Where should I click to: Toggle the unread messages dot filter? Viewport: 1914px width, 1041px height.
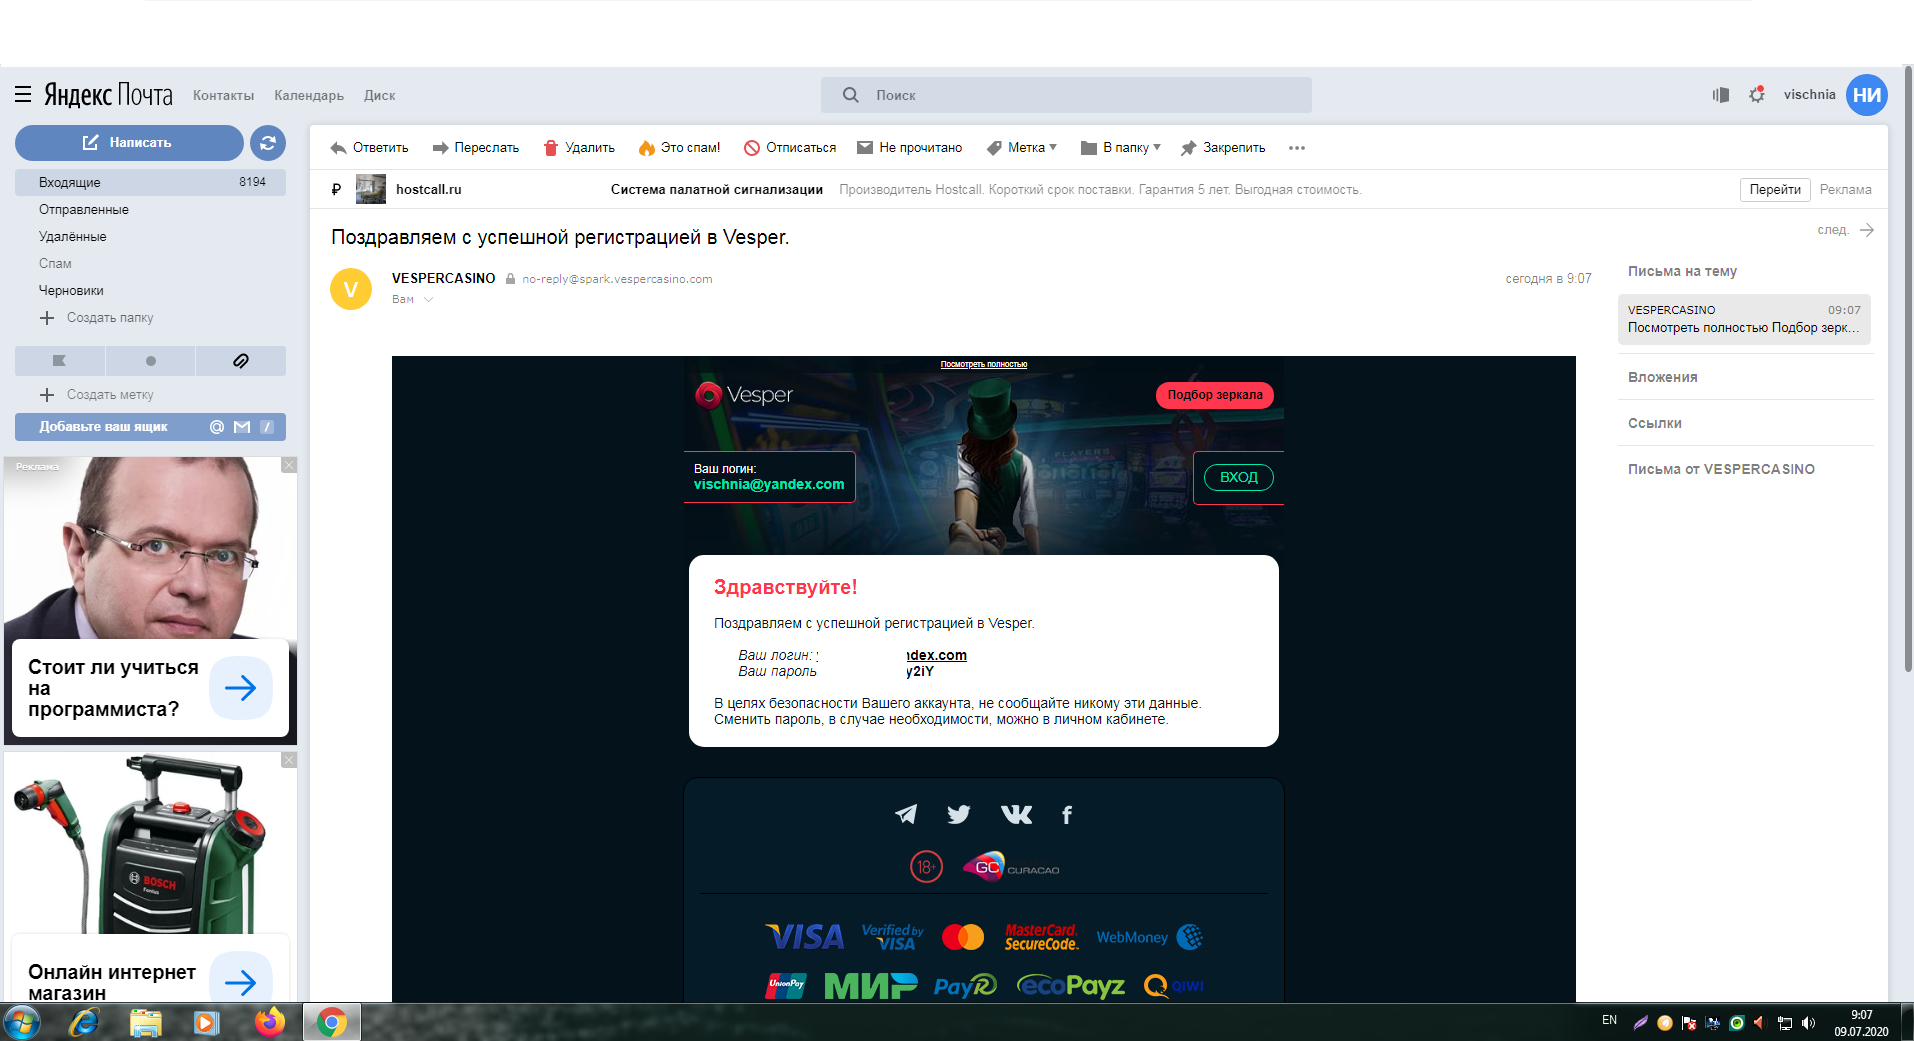[x=150, y=361]
